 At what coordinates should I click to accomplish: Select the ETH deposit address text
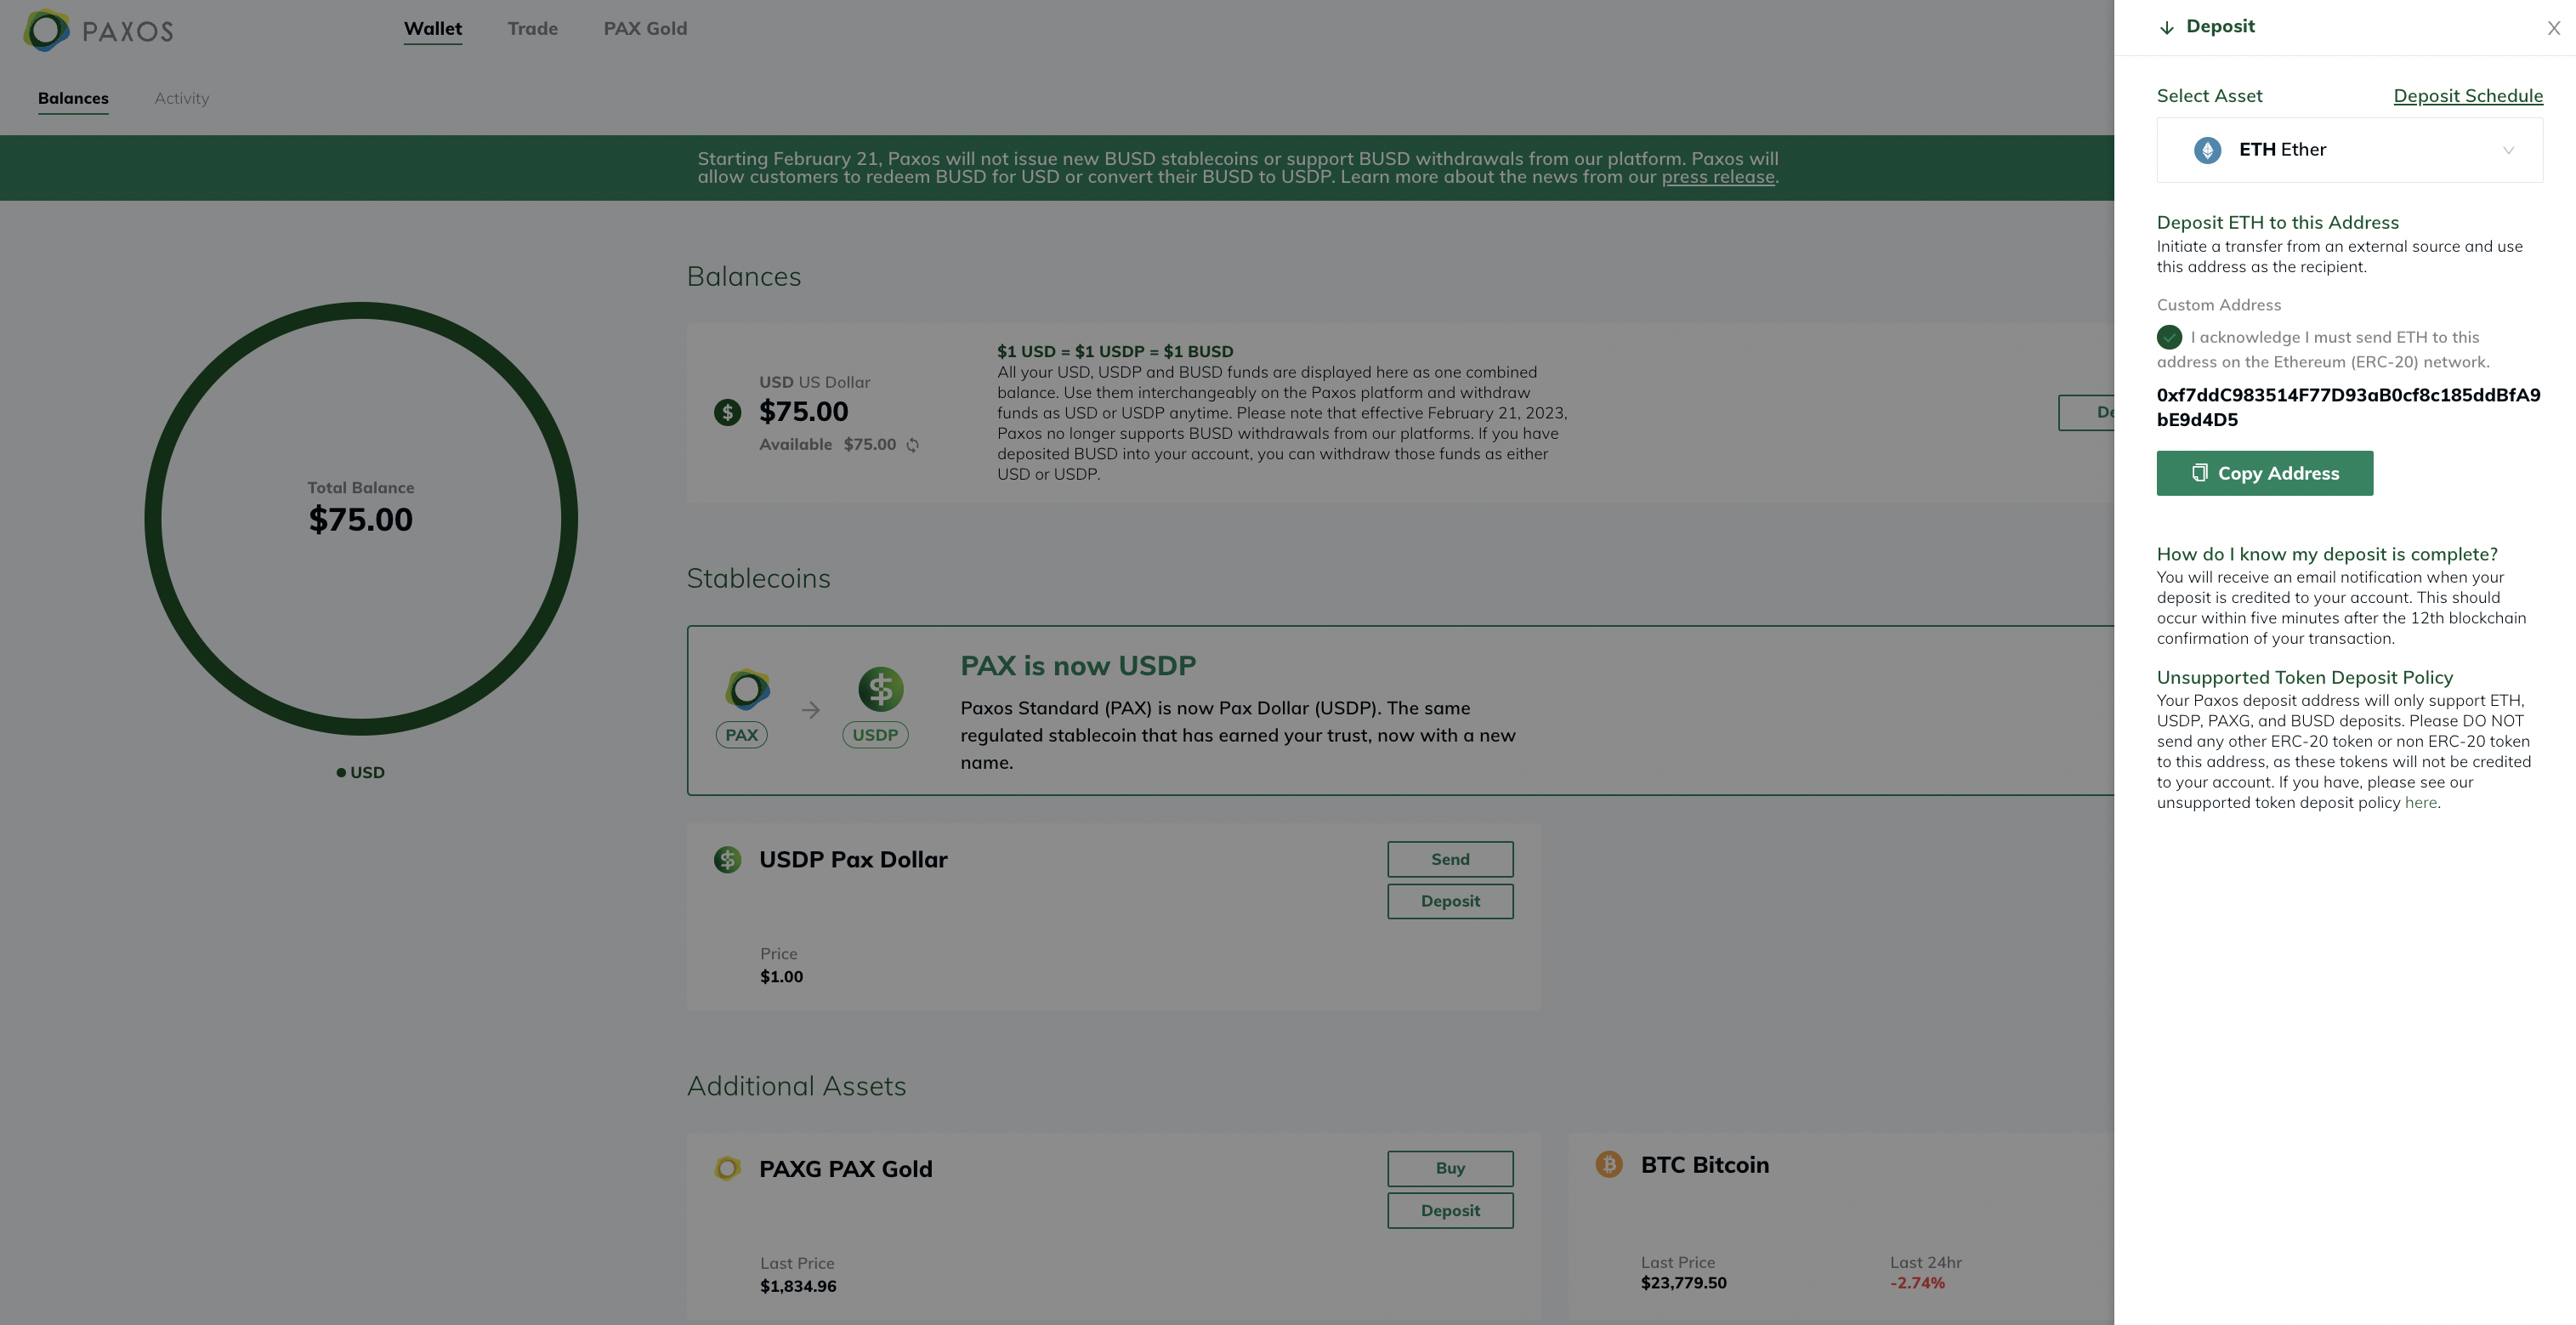click(x=2348, y=407)
